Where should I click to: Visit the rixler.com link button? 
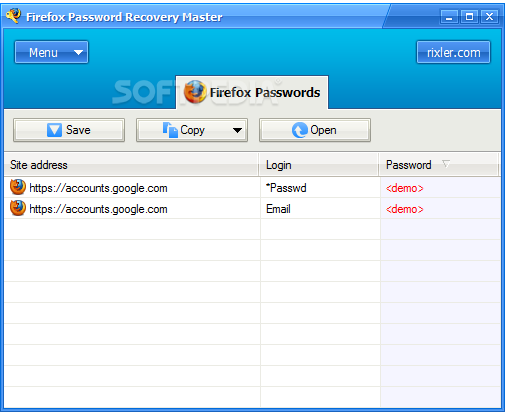click(x=453, y=52)
